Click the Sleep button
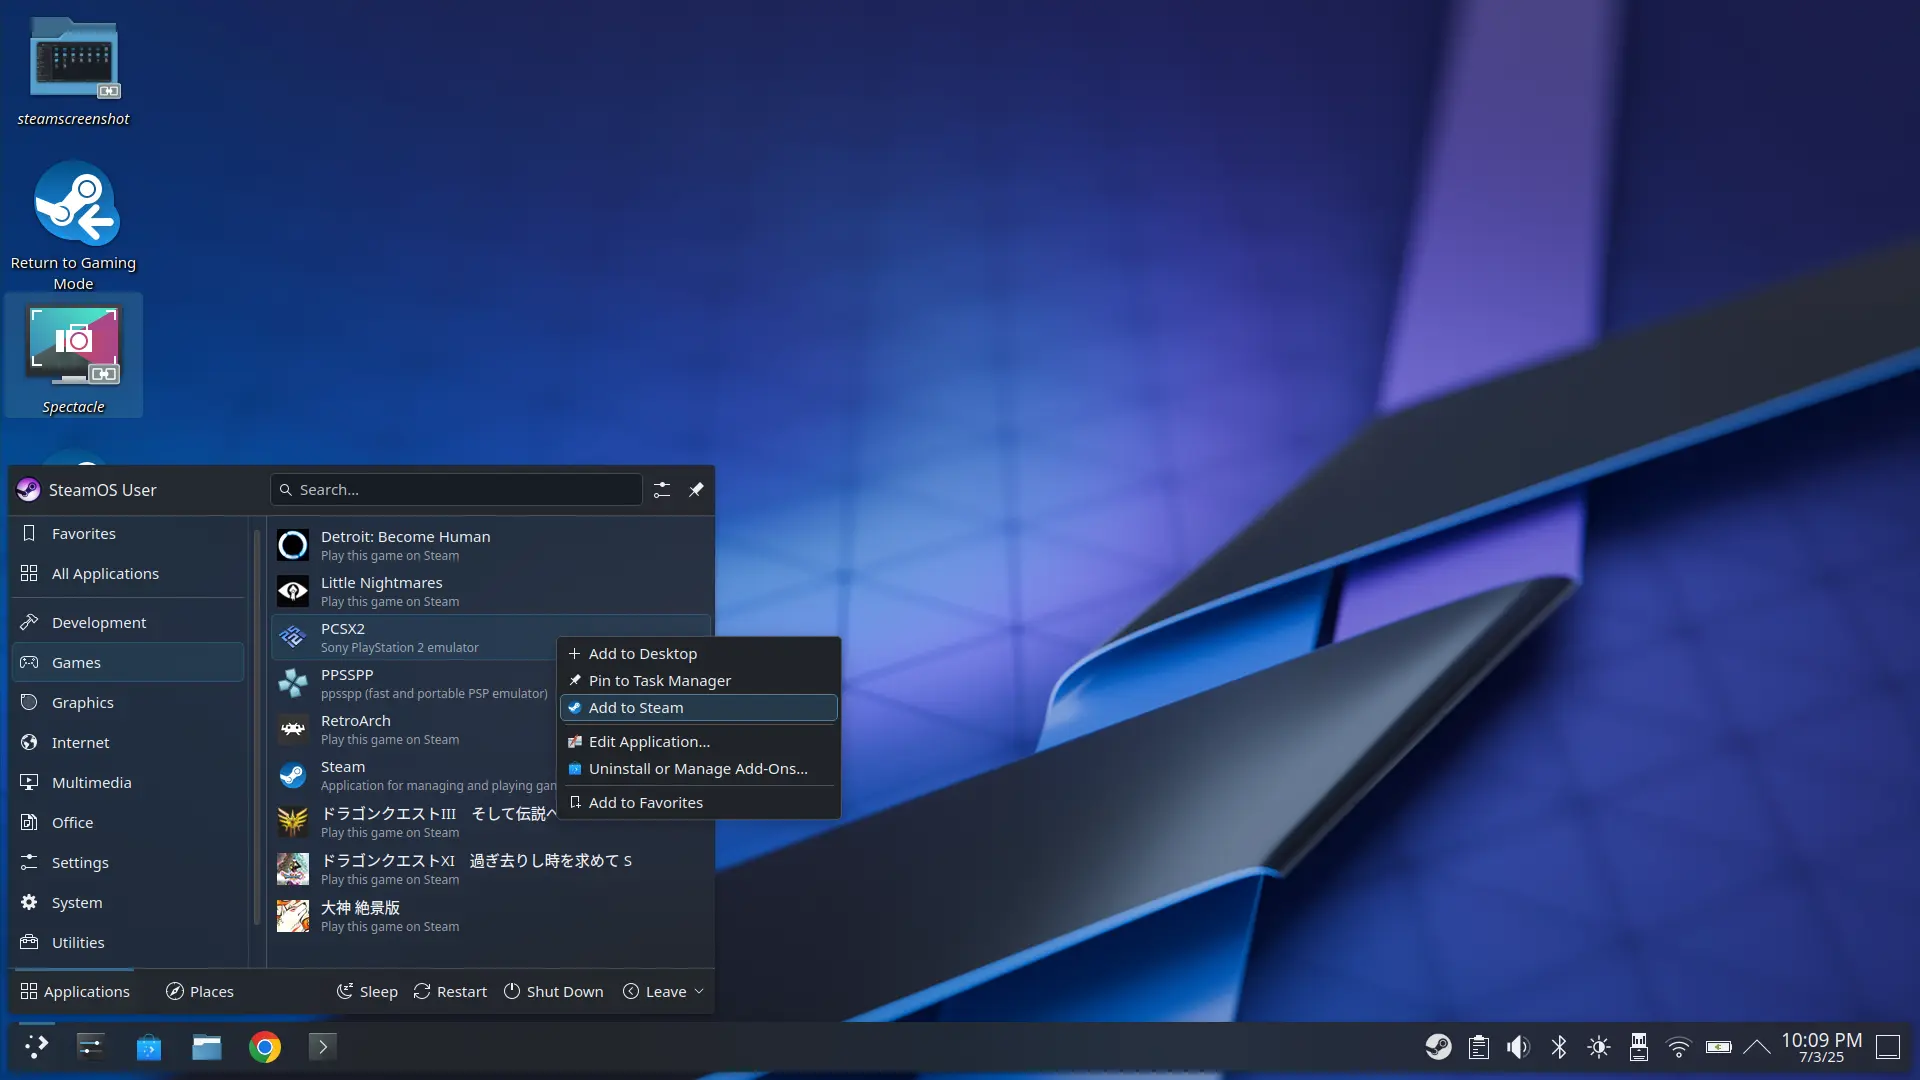Viewport: 1920px width, 1080px height. click(x=367, y=992)
